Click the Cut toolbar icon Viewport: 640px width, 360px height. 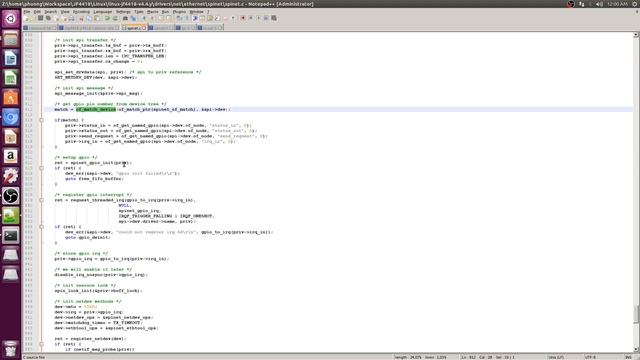(x=81, y=18)
